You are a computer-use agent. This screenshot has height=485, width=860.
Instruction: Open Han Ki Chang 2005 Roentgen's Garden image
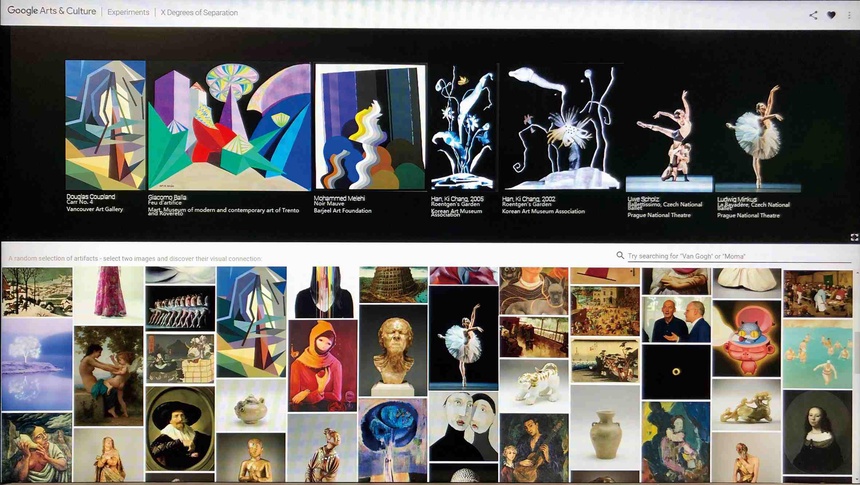click(463, 127)
